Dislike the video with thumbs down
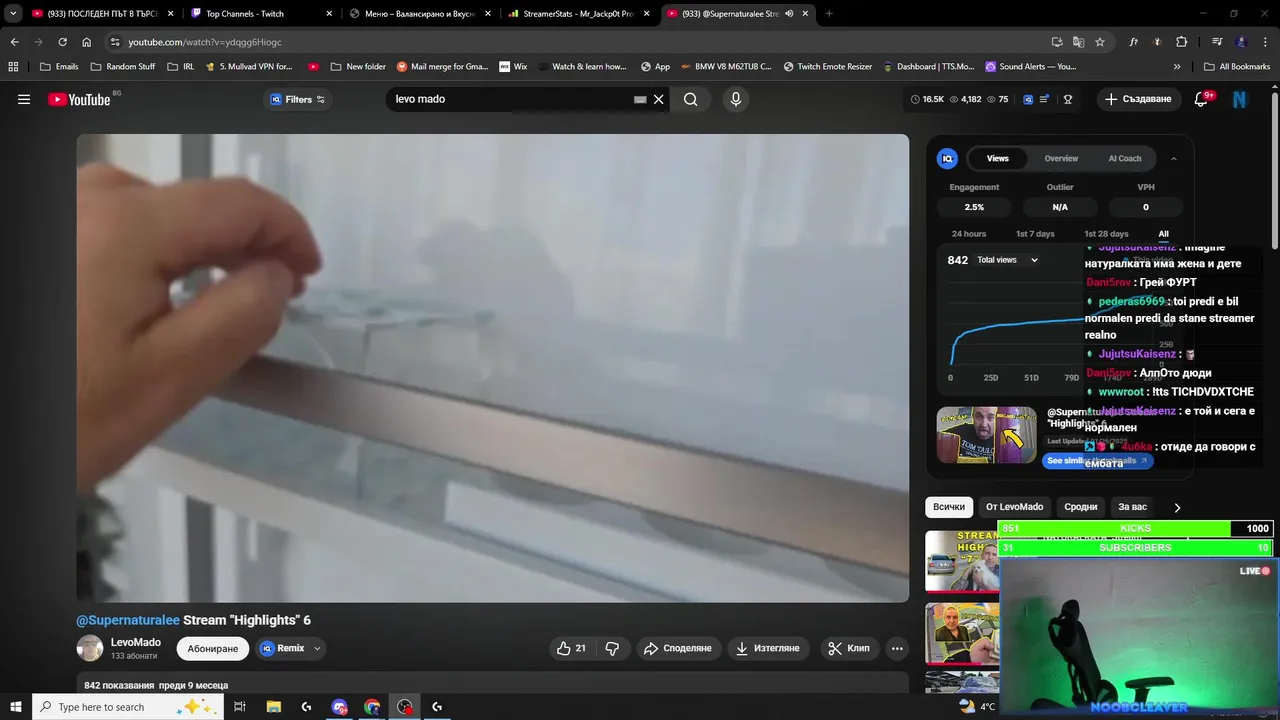The width and height of the screenshot is (1280, 720). (x=612, y=648)
